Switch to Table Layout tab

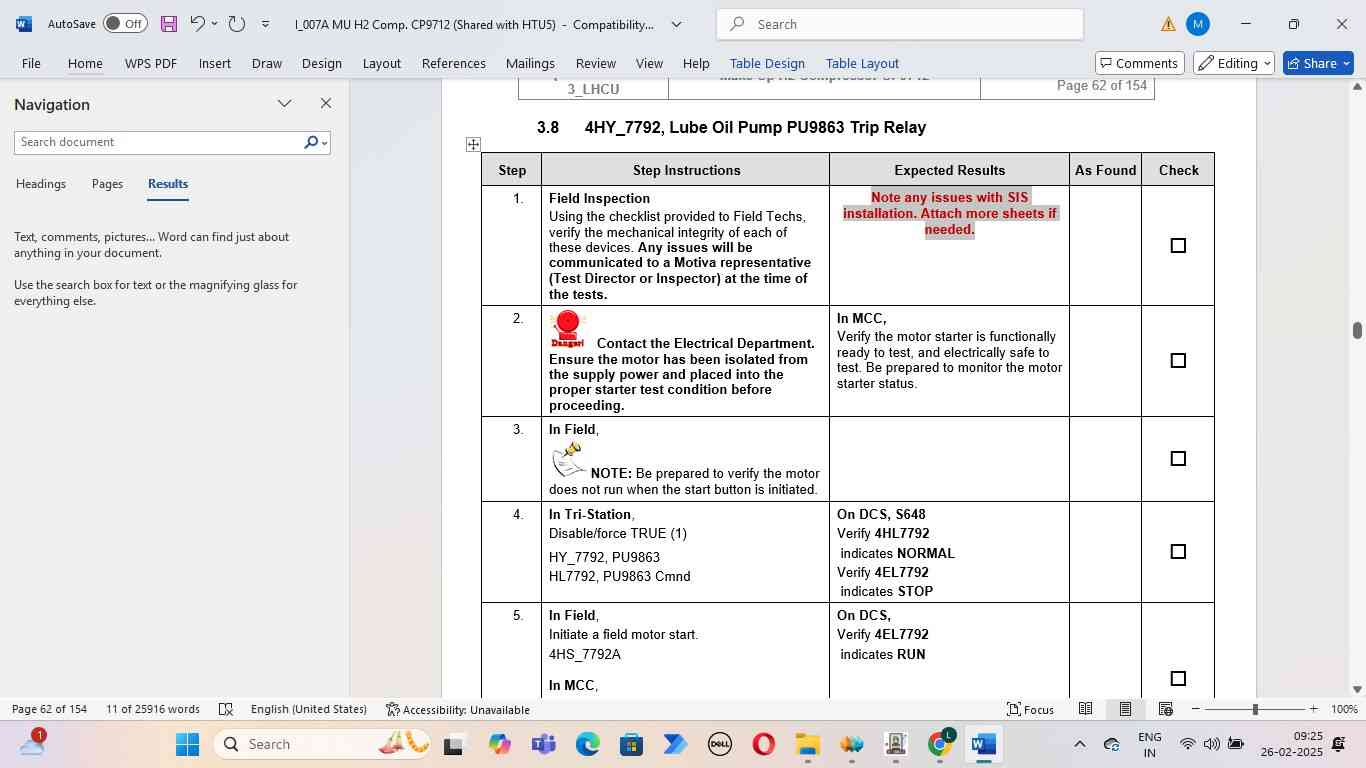[862, 63]
